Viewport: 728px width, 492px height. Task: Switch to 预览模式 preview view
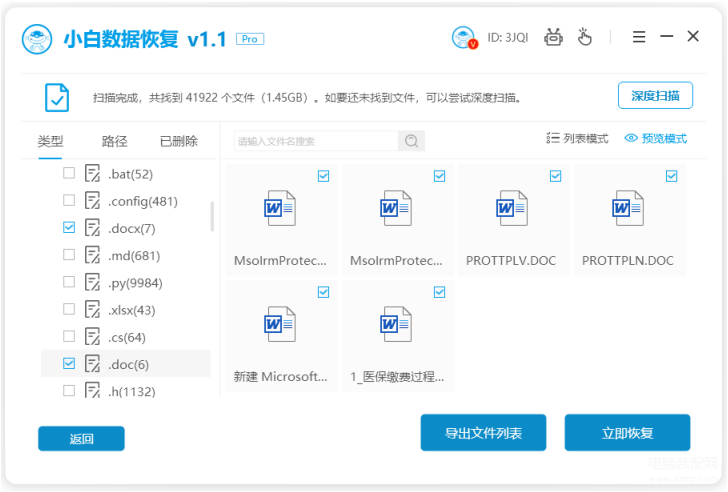656,138
